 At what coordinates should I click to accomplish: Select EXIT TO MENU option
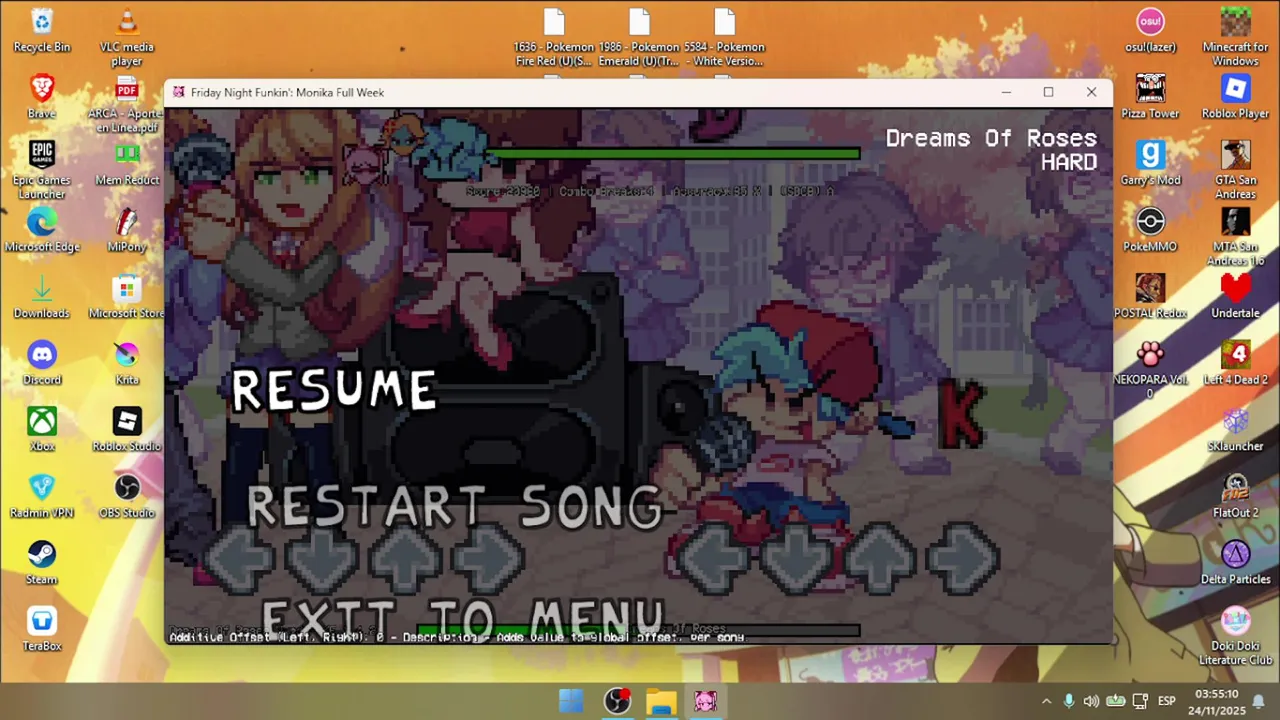tap(462, 620)
